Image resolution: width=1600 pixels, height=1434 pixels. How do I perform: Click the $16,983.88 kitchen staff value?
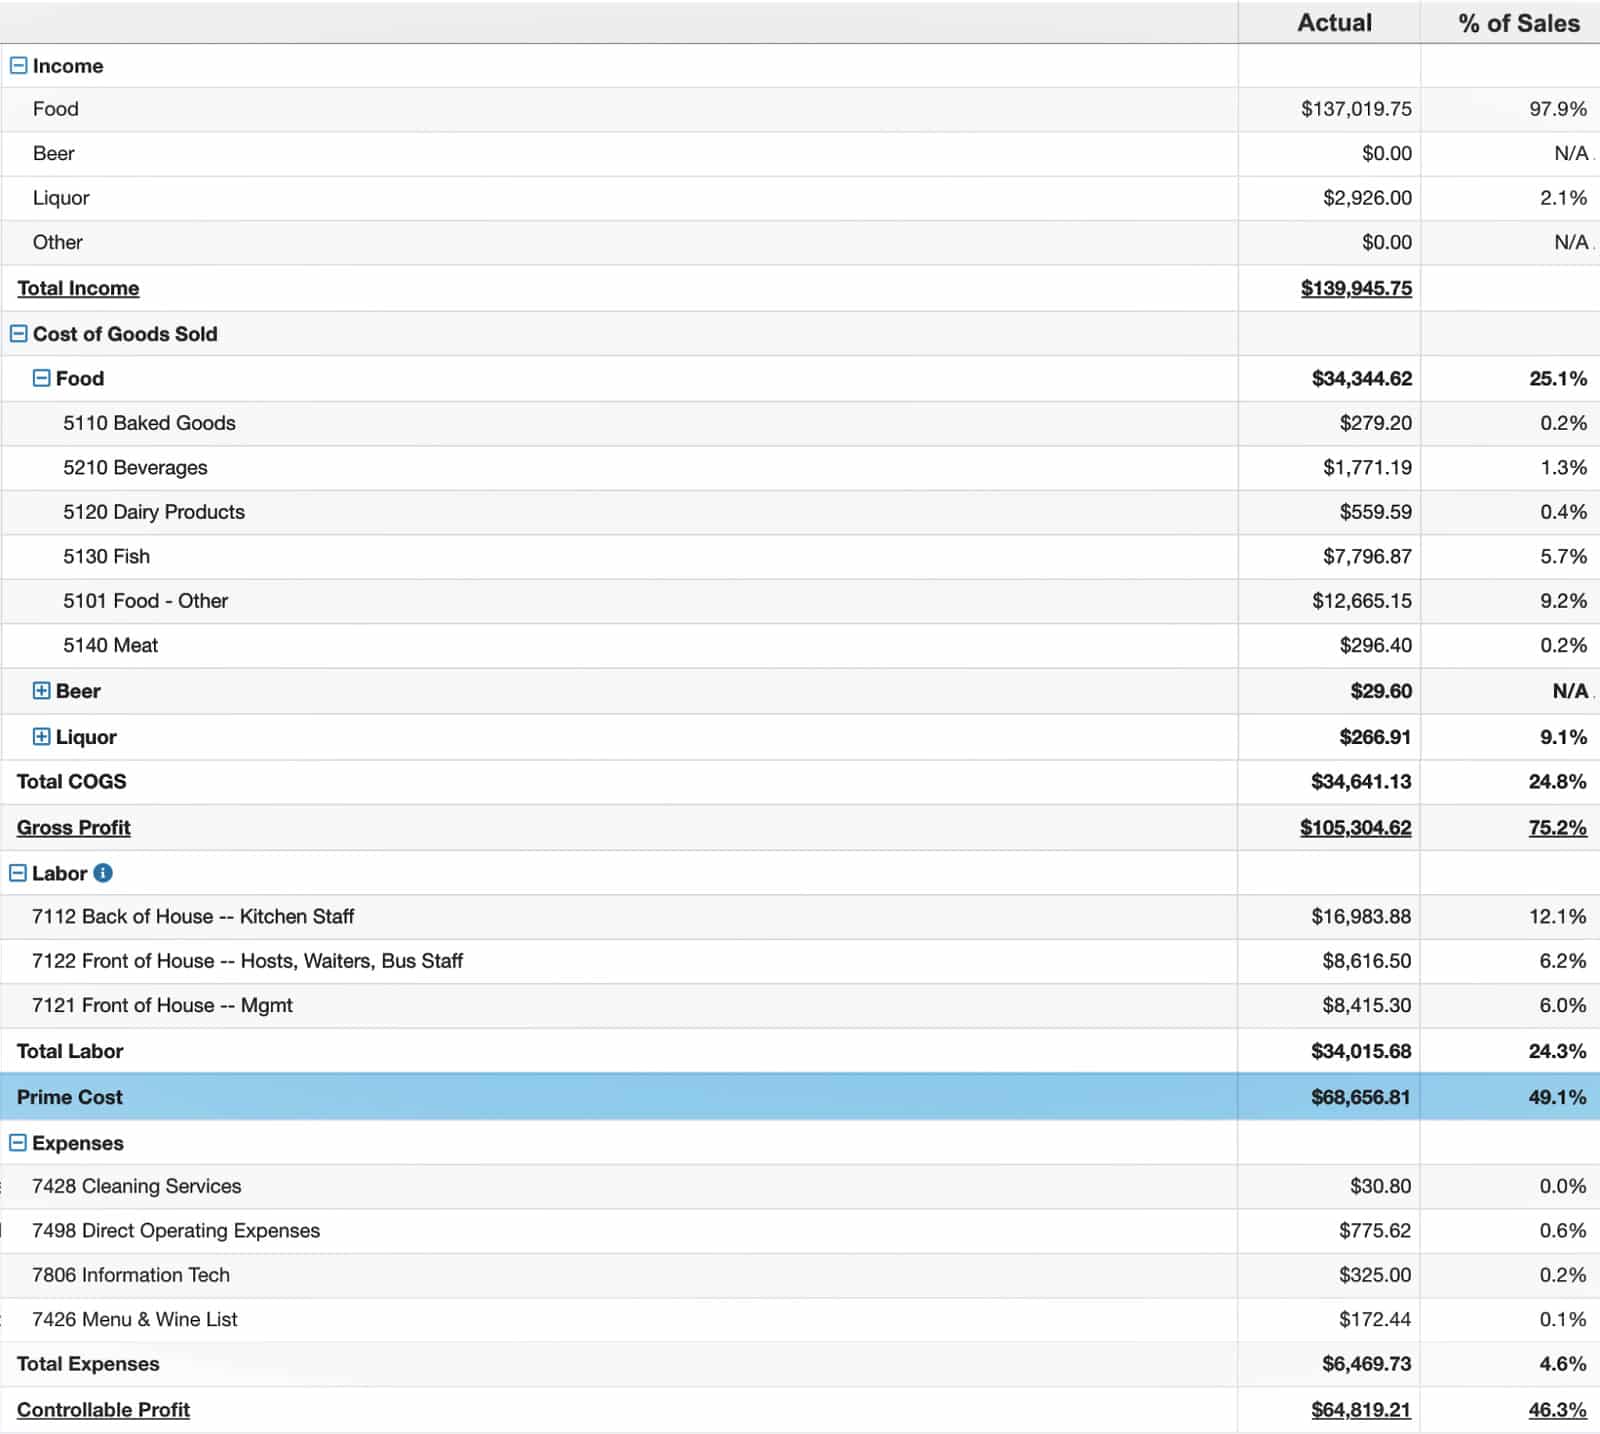(x=1361, y=916)
